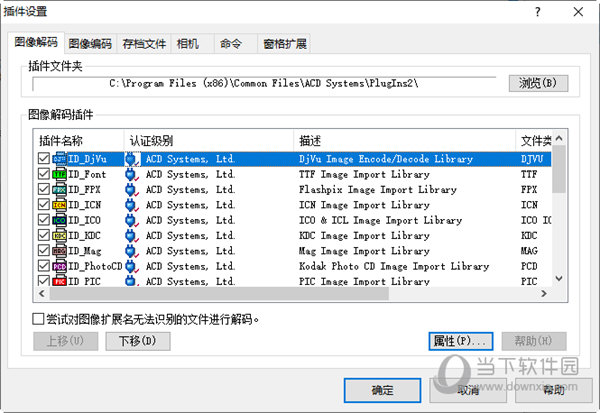Viewport: 600px width, 413px height.
Task: Click the ID_FPX plugin icon
Action: click(x=59, y=189)
